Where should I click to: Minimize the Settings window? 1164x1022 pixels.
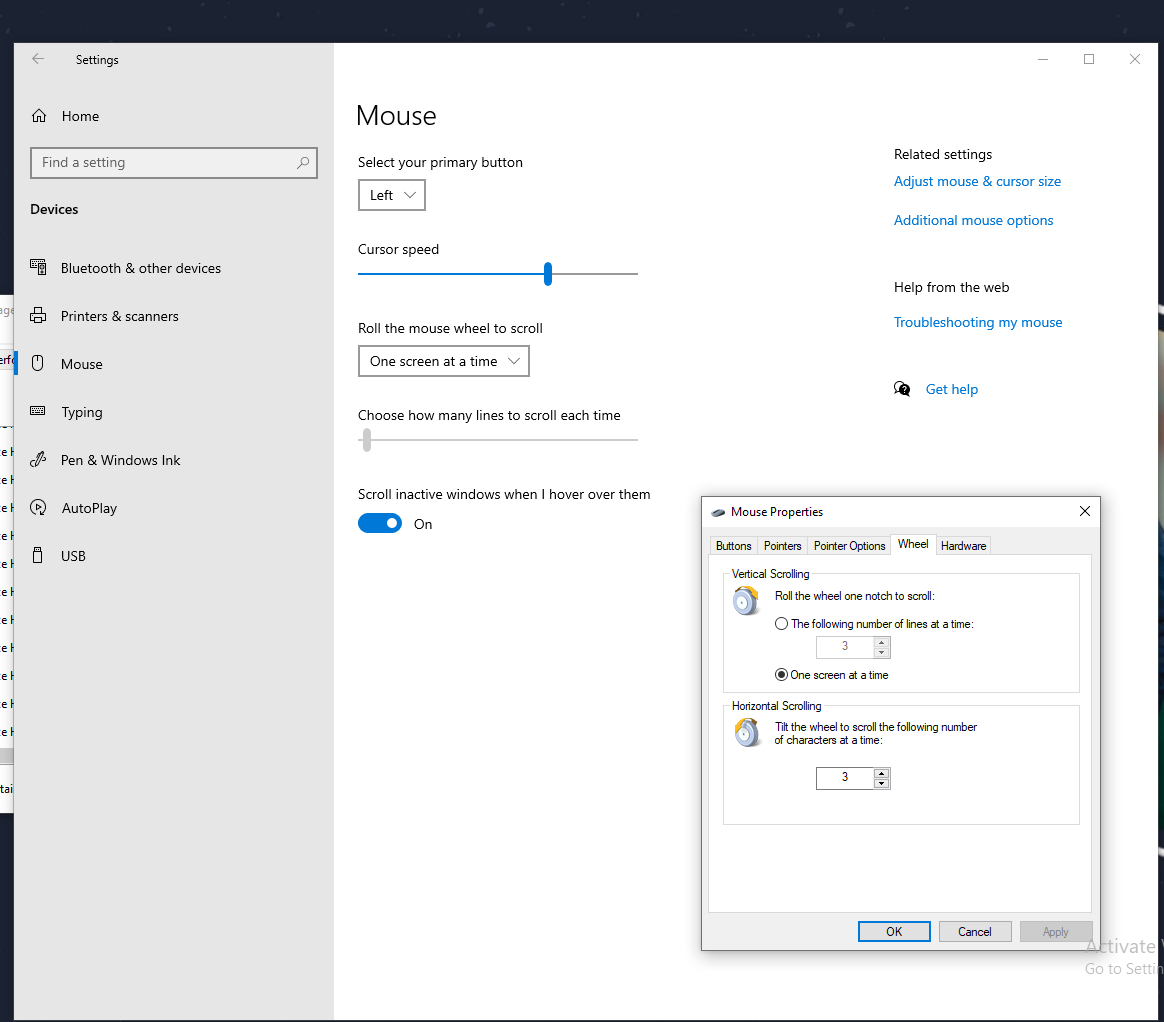point(1042,59)
